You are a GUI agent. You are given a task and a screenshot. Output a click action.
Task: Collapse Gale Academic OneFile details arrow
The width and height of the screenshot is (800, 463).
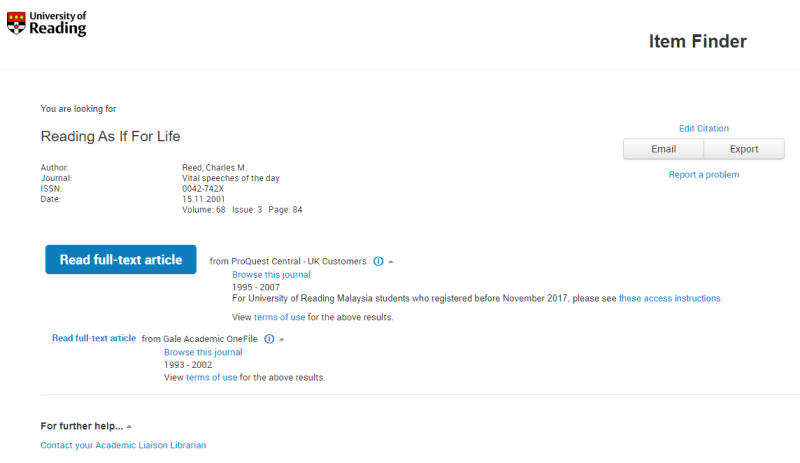282,339
